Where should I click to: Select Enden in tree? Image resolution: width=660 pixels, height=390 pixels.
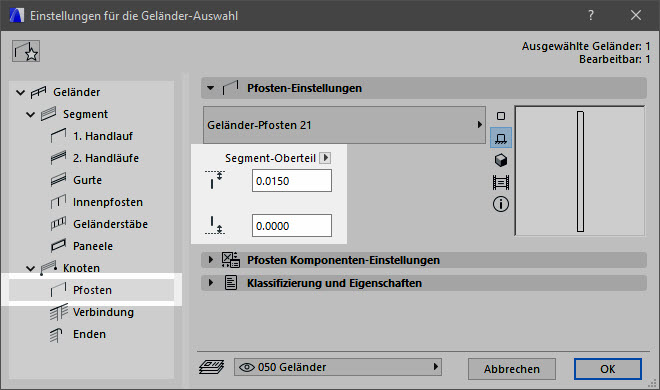point(89,334)
